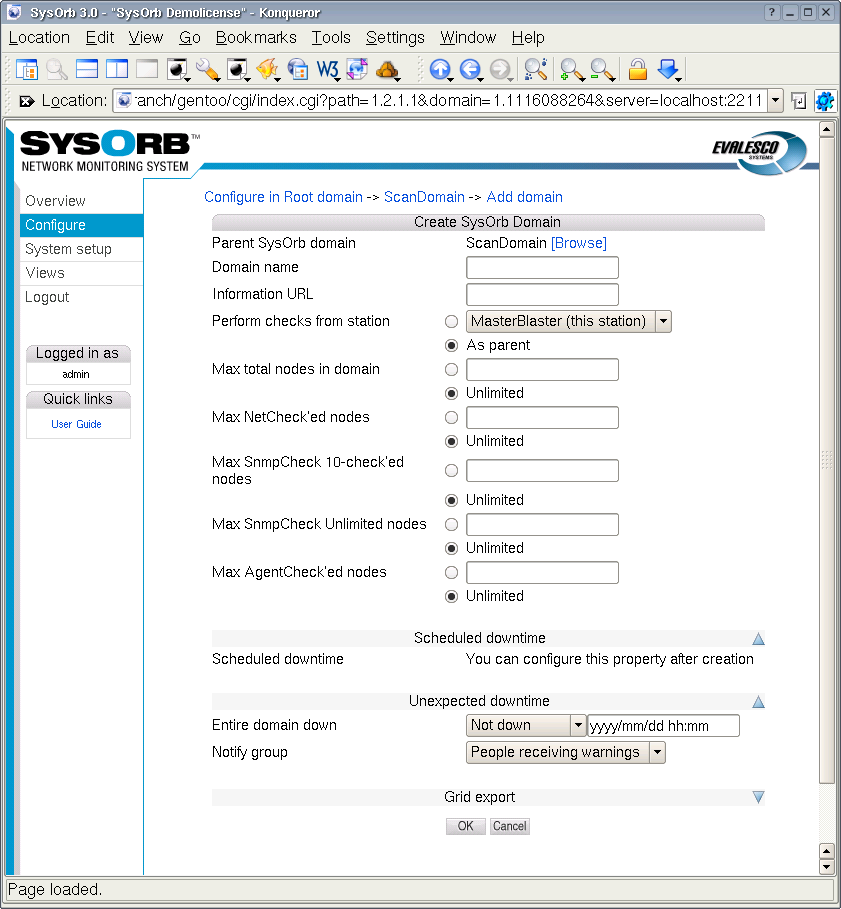Open the Location menu
This screenshot has height=909, width=841.
[39, 38]
